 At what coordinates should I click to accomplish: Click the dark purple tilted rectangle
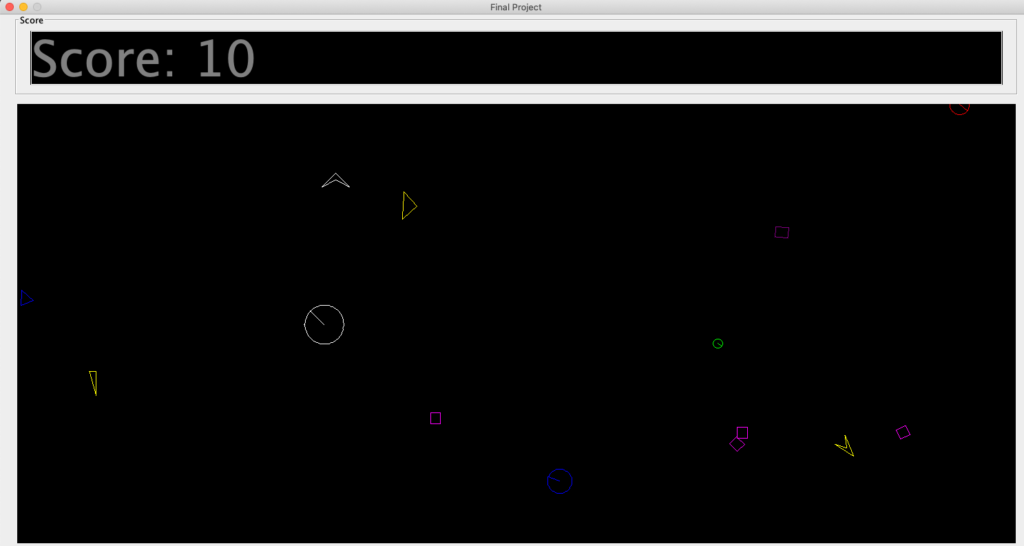point(782,232)
